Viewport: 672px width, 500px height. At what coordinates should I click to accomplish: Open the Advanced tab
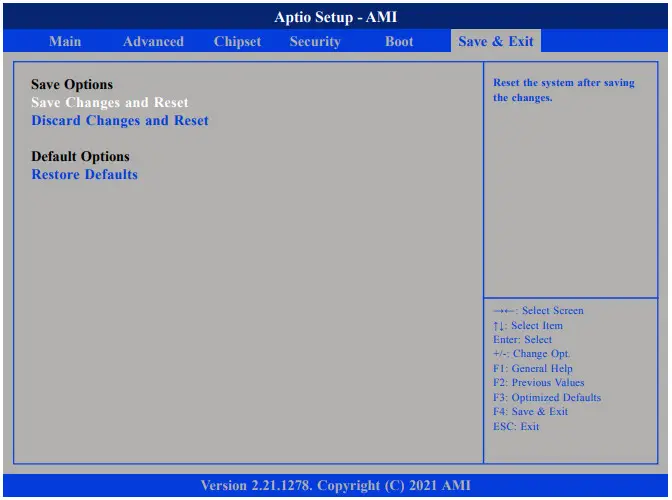153,41
